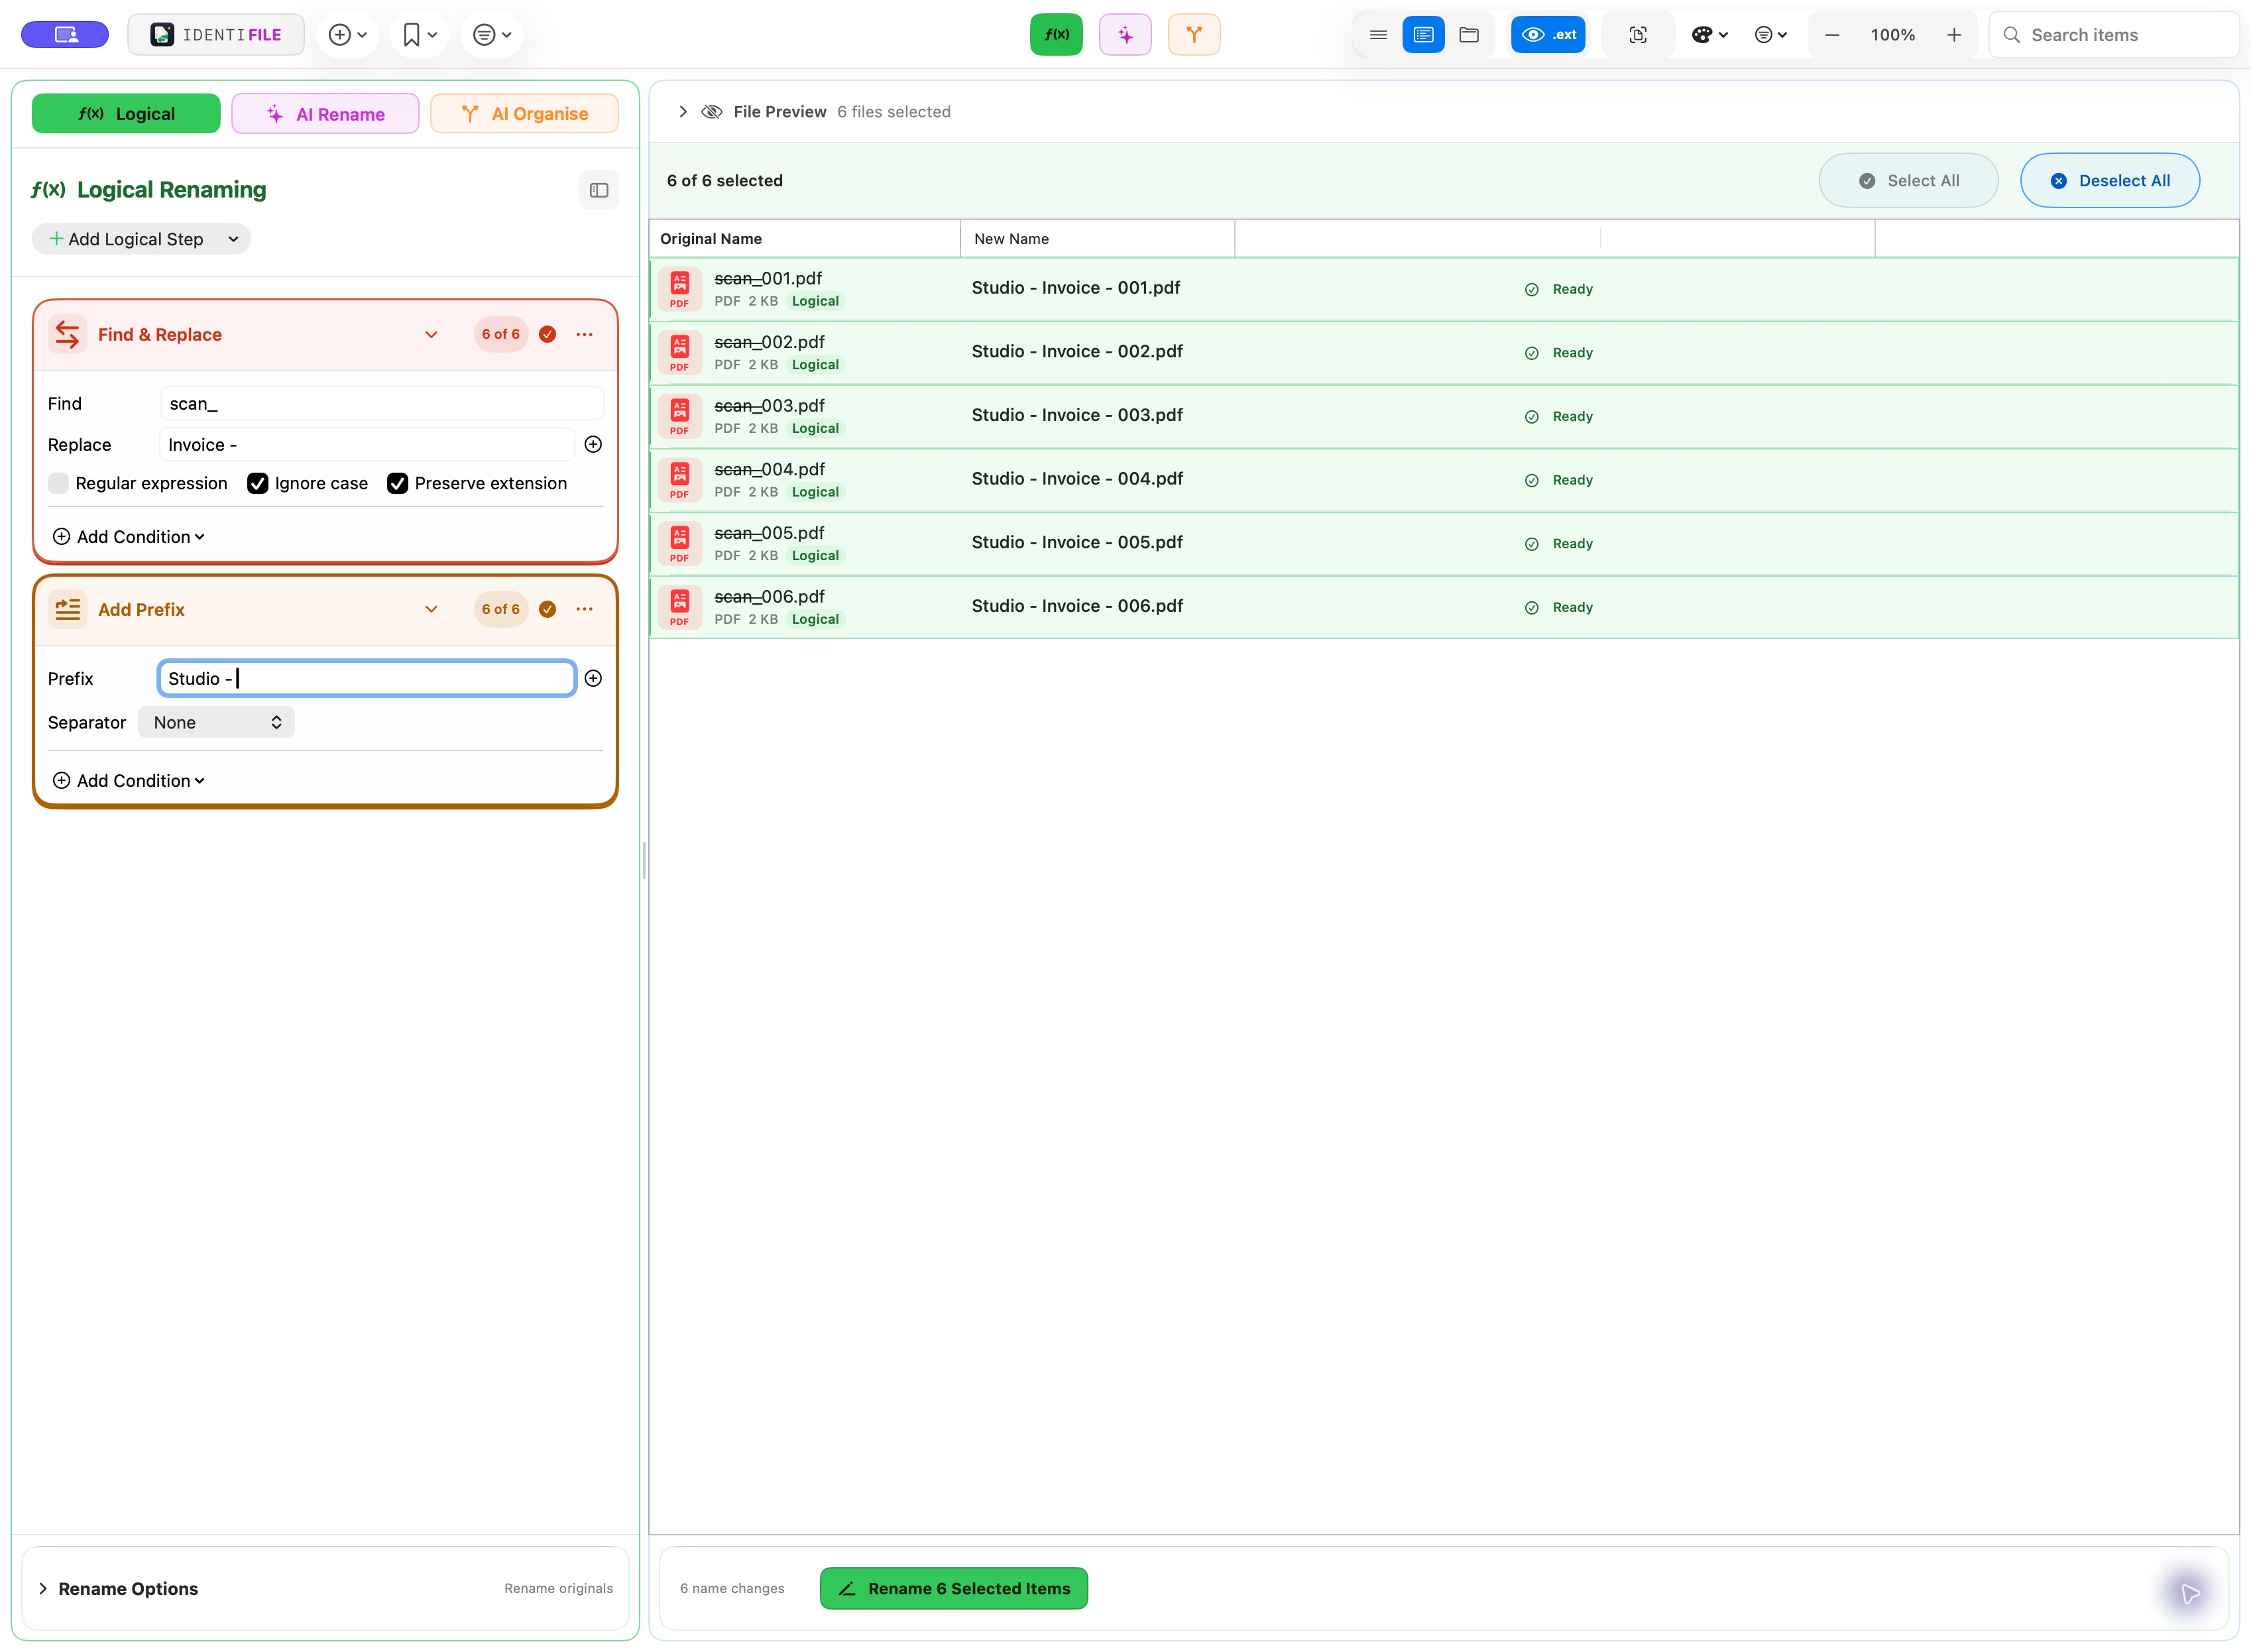Click Rename 6 Selected Items button
The width and height of the screenshot is (2251, 1652).
953,1588
